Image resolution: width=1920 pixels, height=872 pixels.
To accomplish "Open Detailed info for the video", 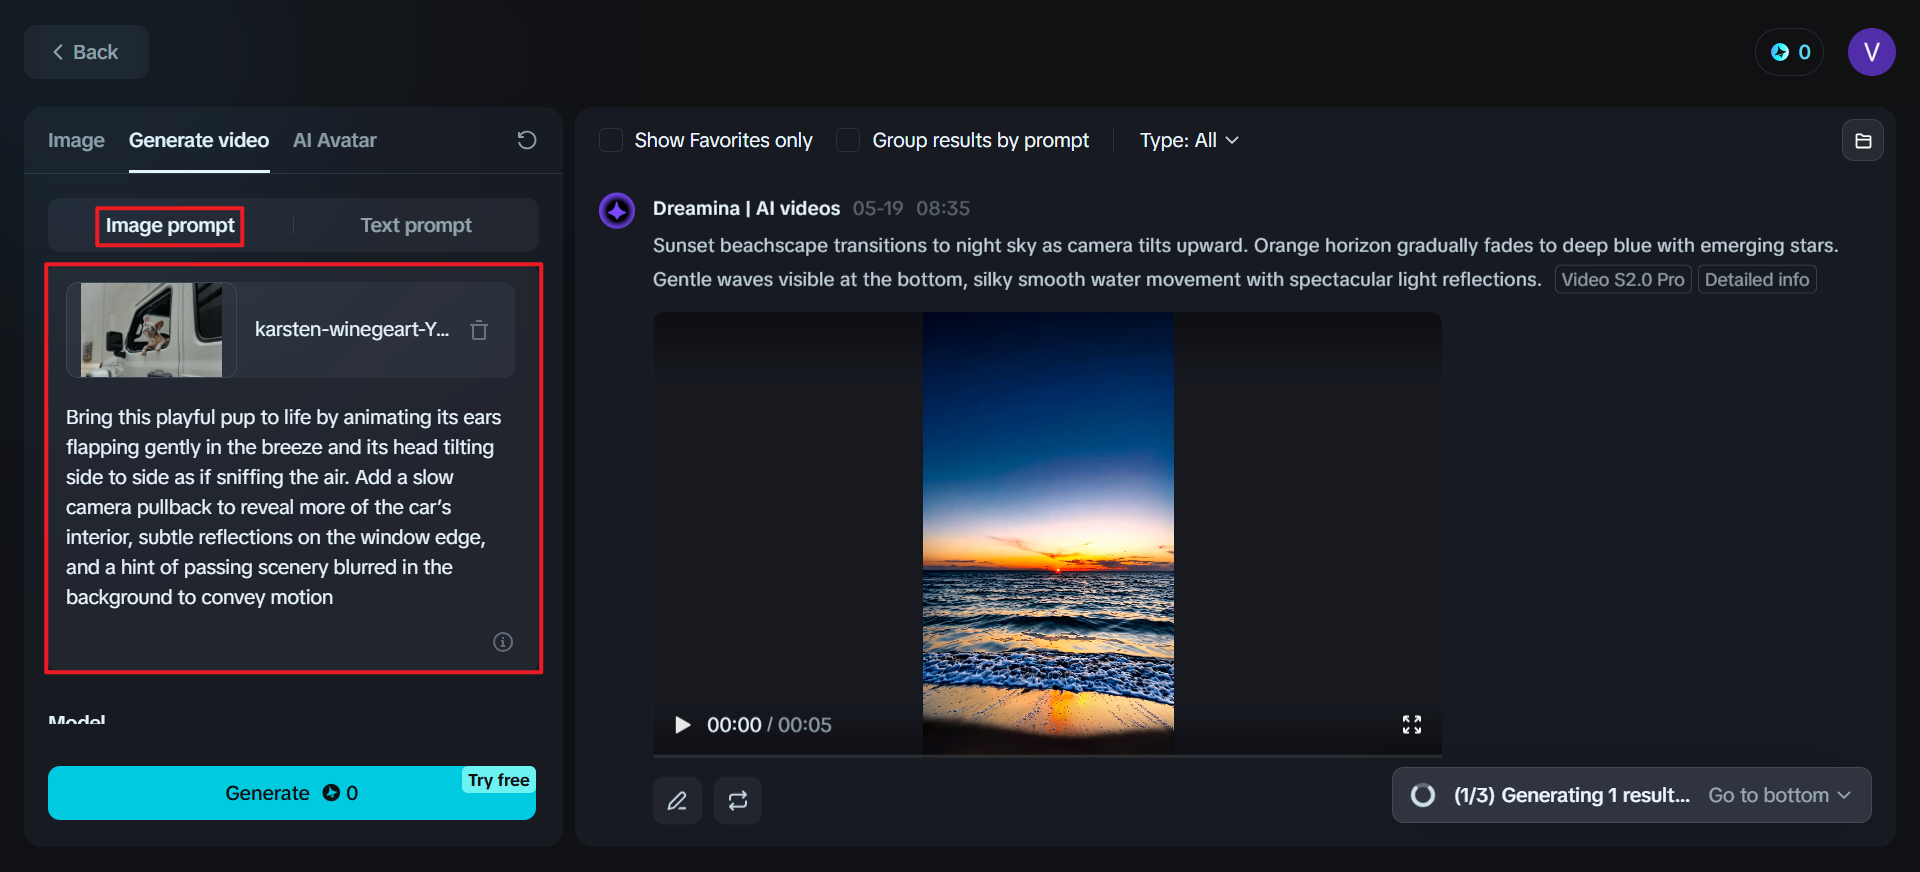I will (1756, 280).
